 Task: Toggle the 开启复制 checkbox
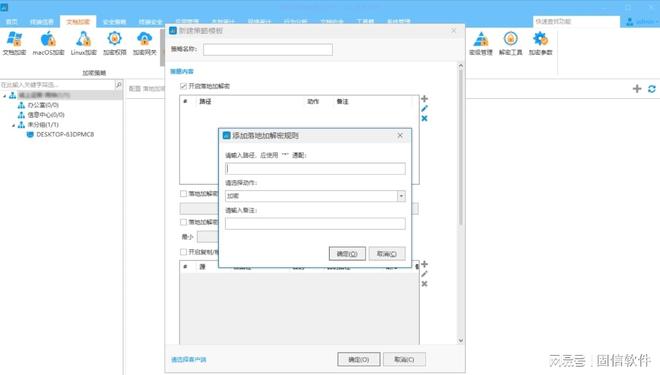[x=183, y=252]
